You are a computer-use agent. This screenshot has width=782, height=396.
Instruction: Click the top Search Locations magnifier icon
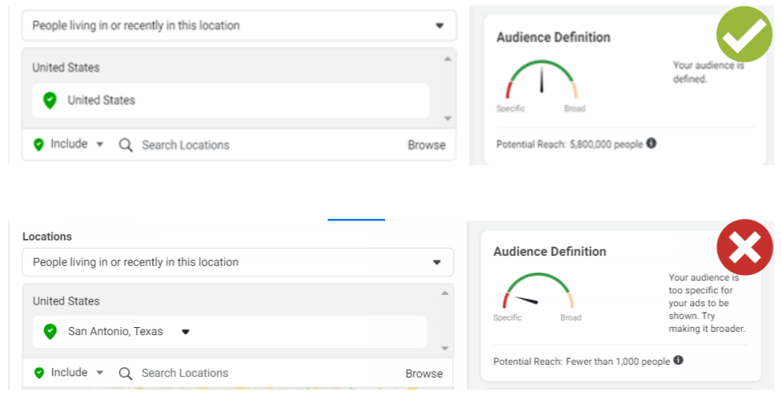126,145
